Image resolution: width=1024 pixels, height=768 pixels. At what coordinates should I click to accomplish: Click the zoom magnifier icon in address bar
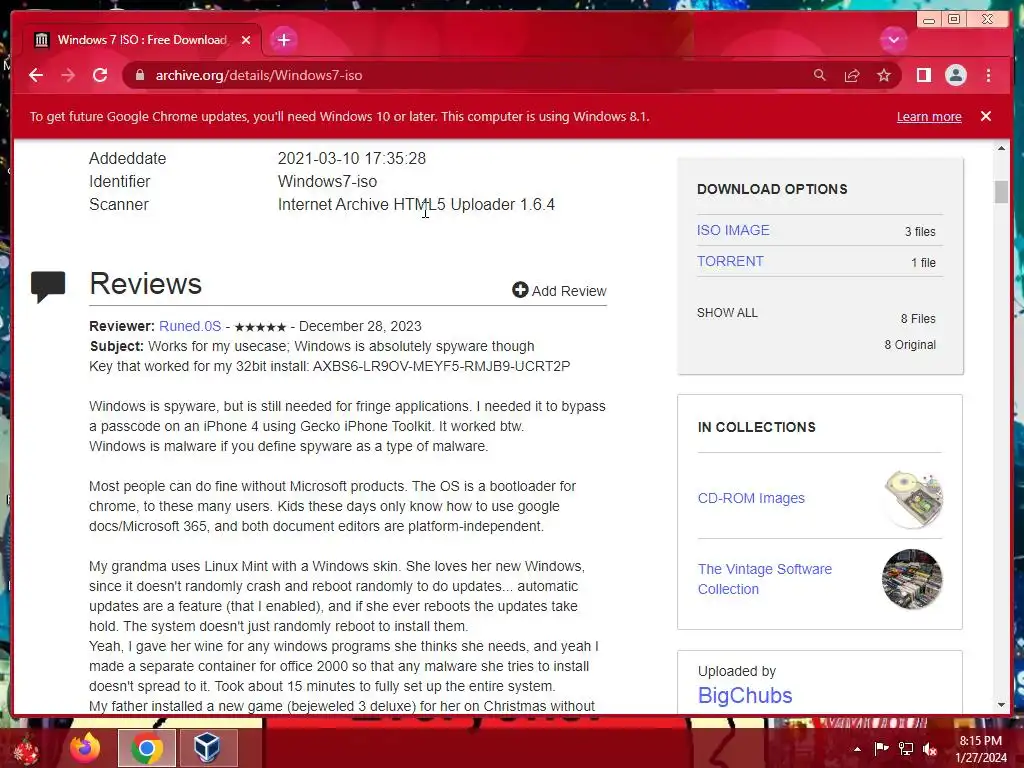[820, 75]
